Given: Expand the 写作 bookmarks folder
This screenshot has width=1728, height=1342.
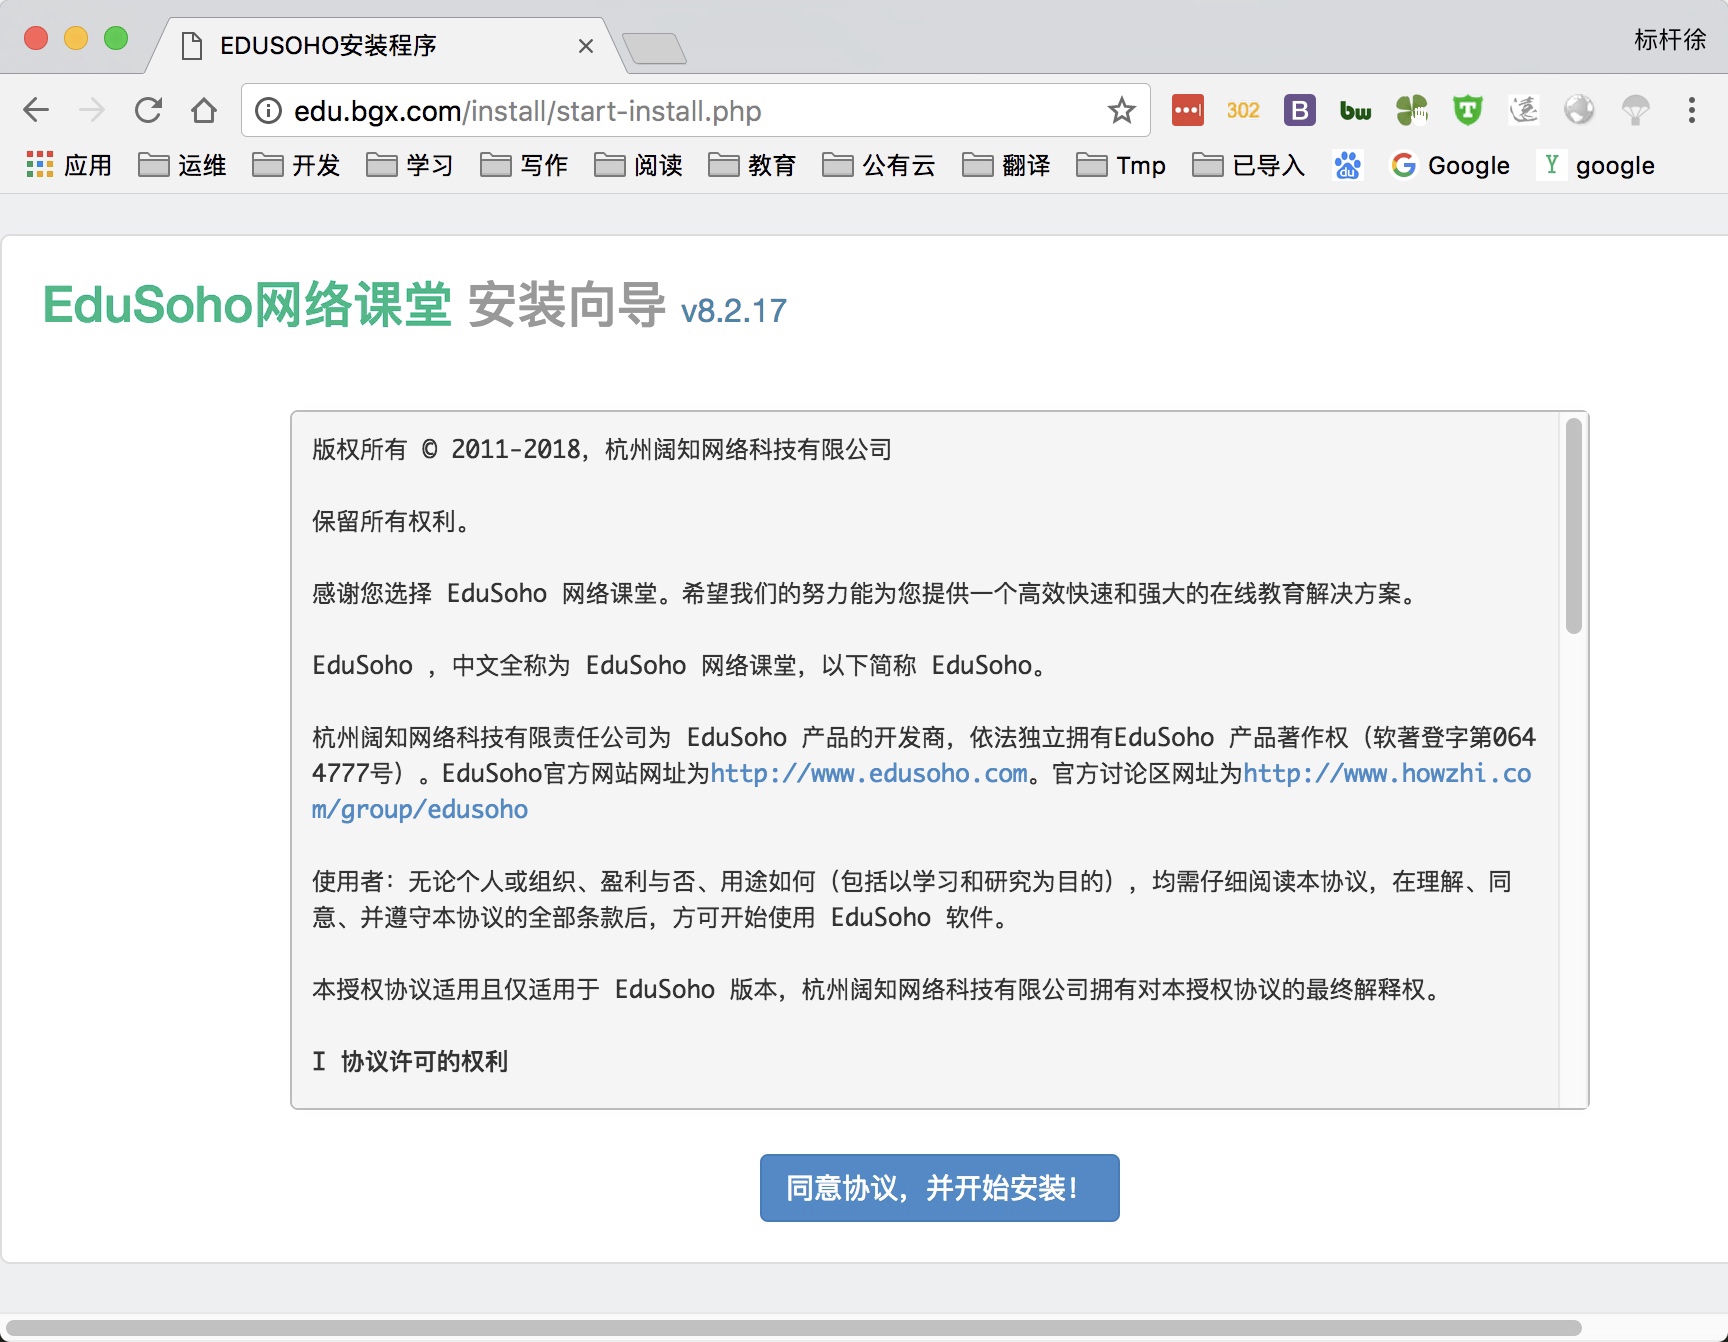Looking at the screenshot, I should [524, 165].
